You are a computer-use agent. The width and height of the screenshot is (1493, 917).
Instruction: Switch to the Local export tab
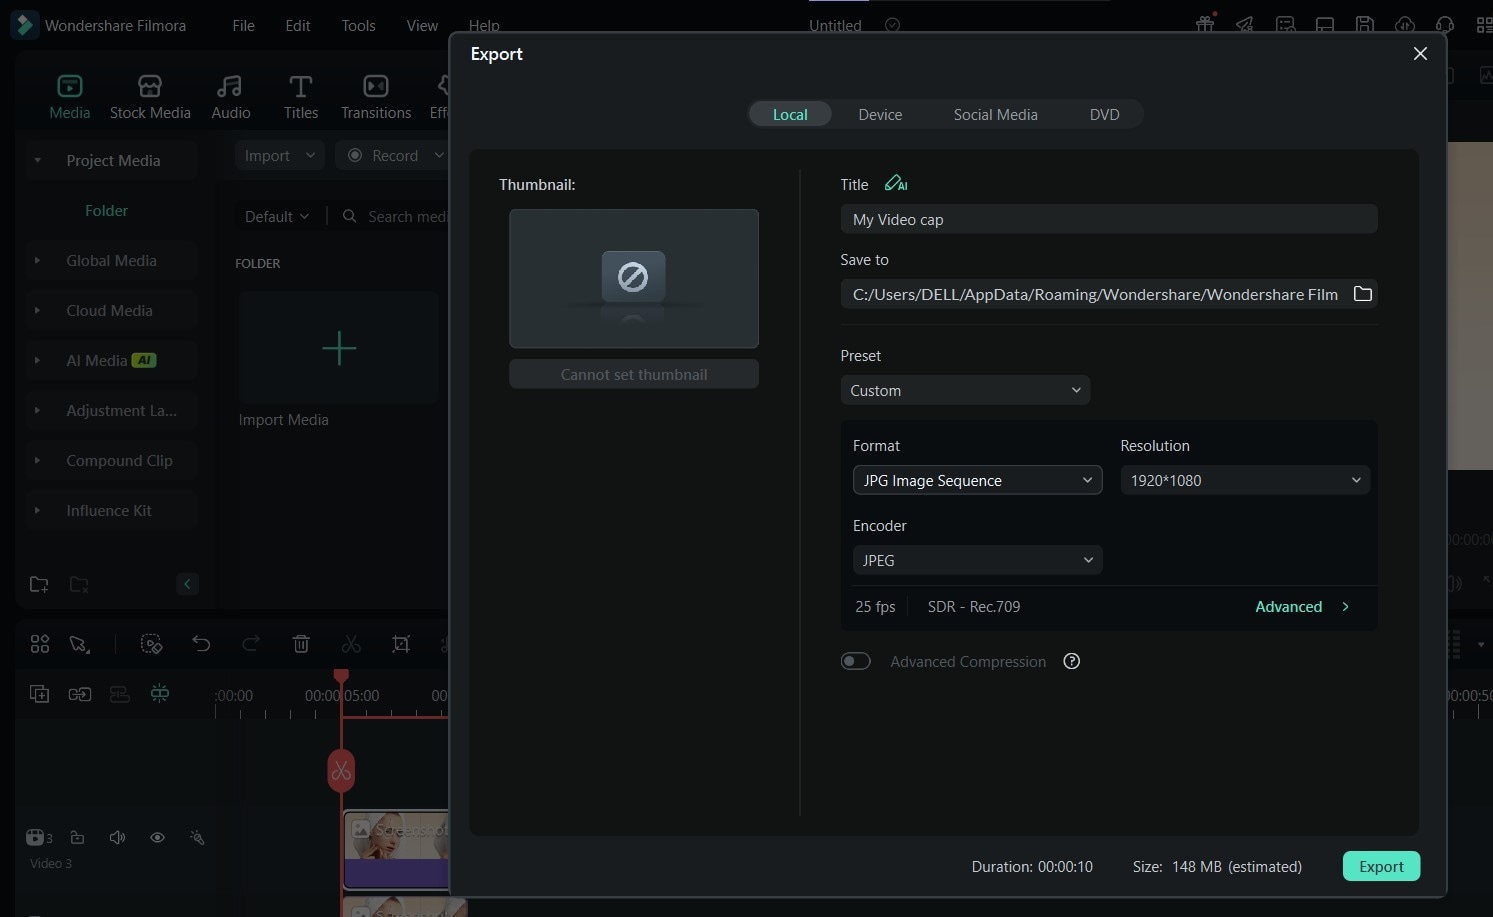(790, 114)
